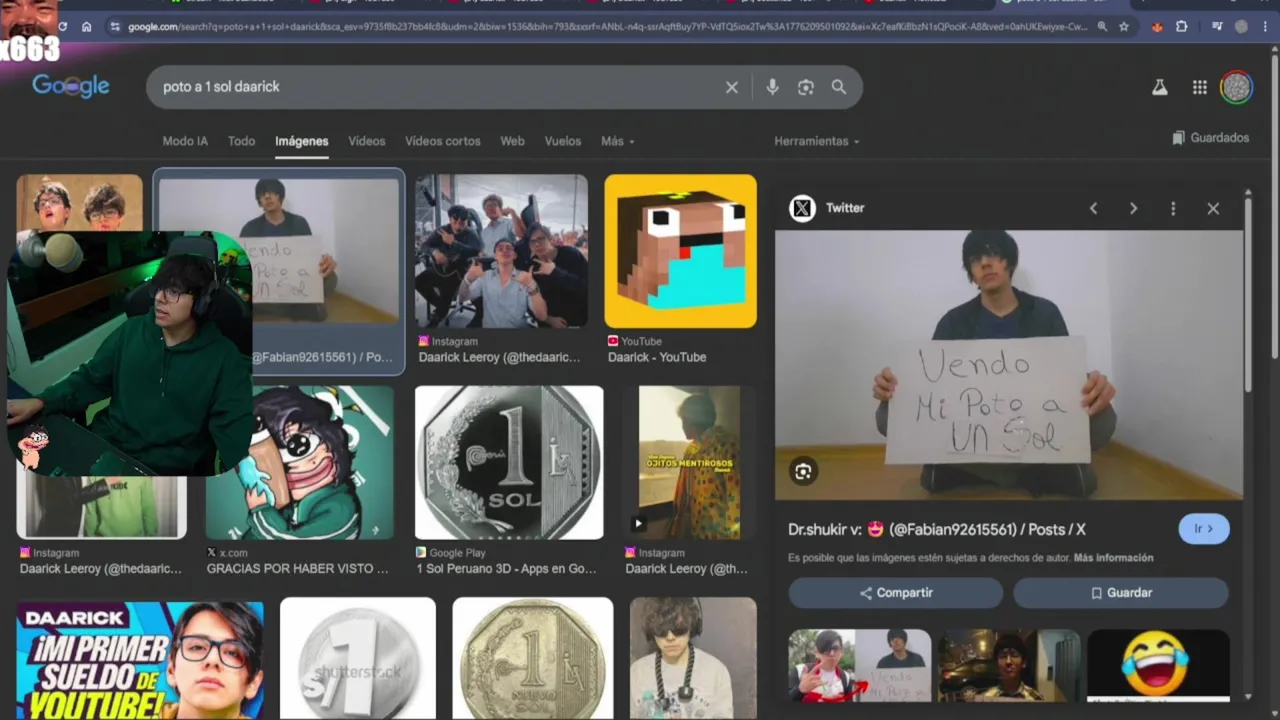Select the Imágenes tab
The height and width of the screenshot is (720, 1280).
pos(302,141)
